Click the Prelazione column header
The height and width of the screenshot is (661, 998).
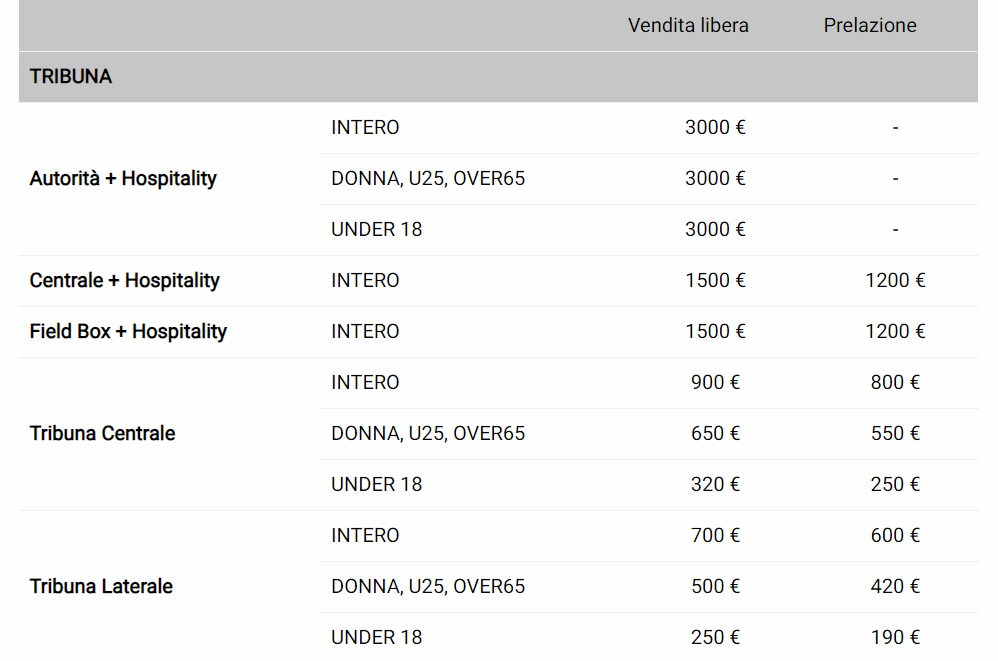[870, 25]
